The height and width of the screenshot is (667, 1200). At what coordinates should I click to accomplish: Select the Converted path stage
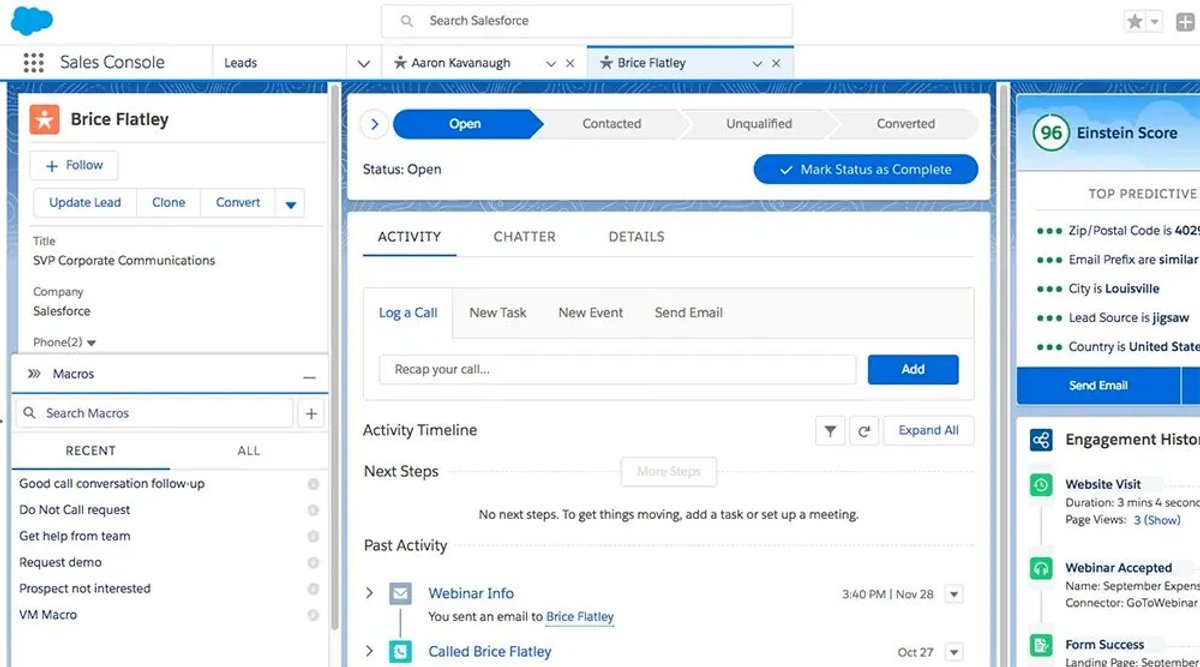(x=905, y=124)
